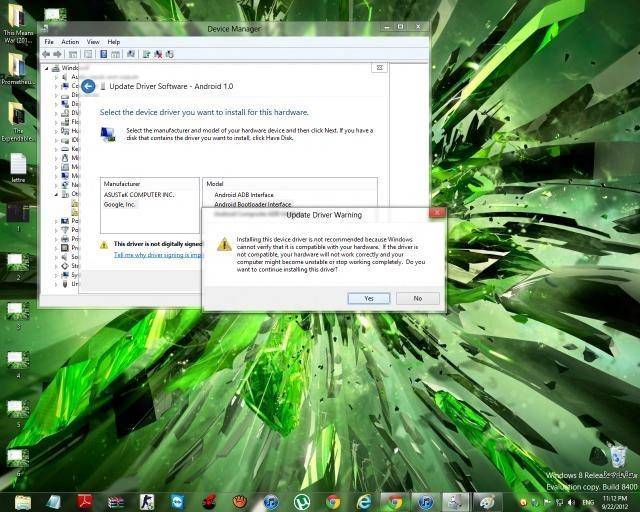This screenshot has height=512, width=640.
Task: Expand the Keyboards (Ke) tree node
Action: [56, 149]
